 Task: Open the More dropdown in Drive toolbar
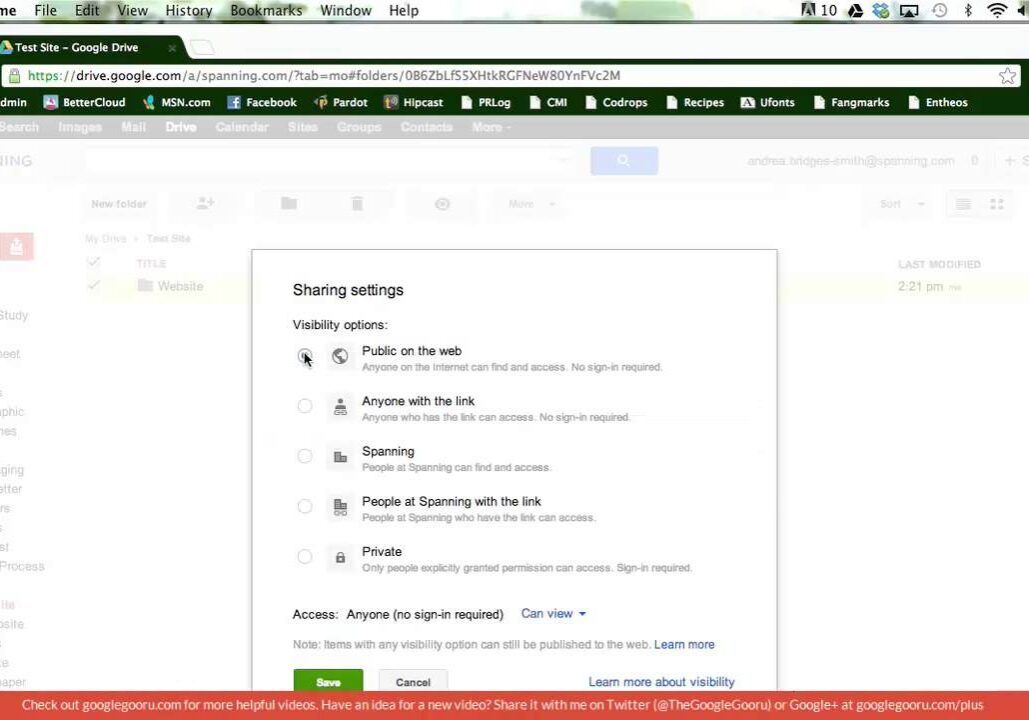click(531, 204)
